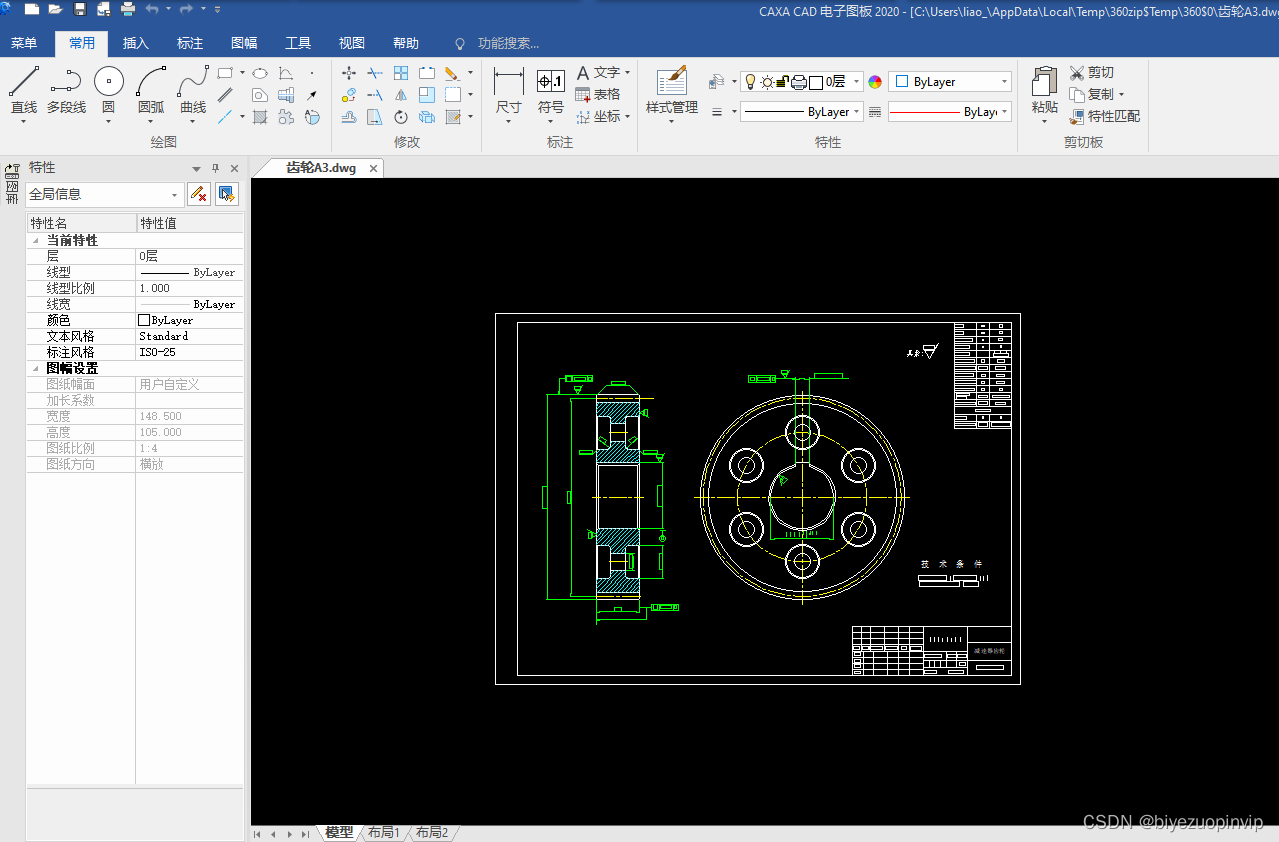Image resolution: width=1279 pixels, height=842 pixels.
Task: Click the mirror tool icon
Action: coord(401,95)
